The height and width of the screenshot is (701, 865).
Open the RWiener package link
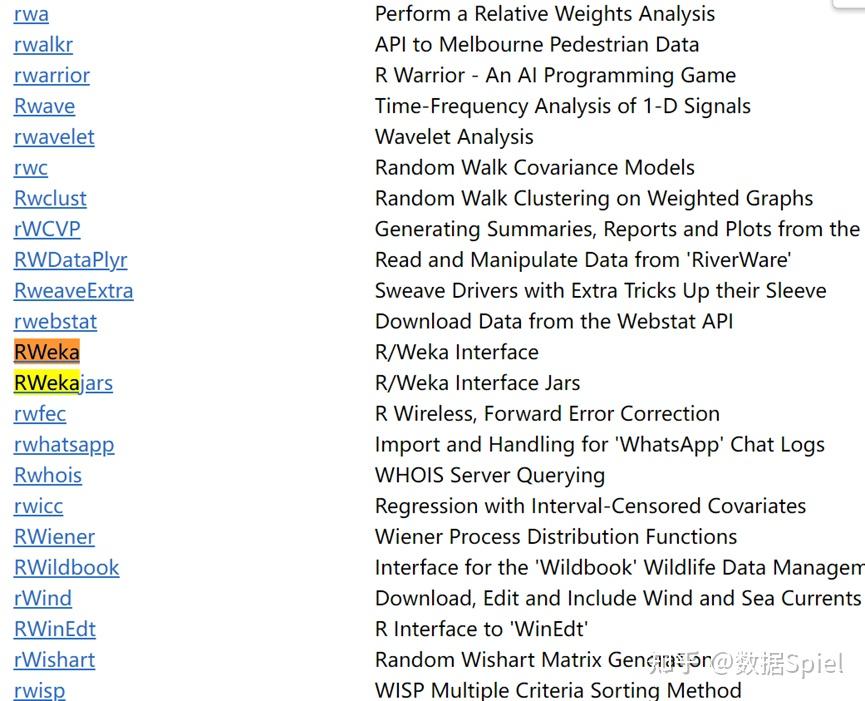click(54, 537)
